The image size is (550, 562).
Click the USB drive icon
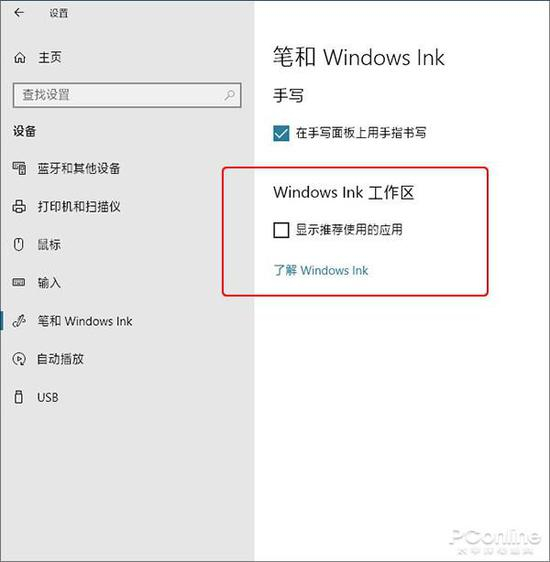(19, 397)
